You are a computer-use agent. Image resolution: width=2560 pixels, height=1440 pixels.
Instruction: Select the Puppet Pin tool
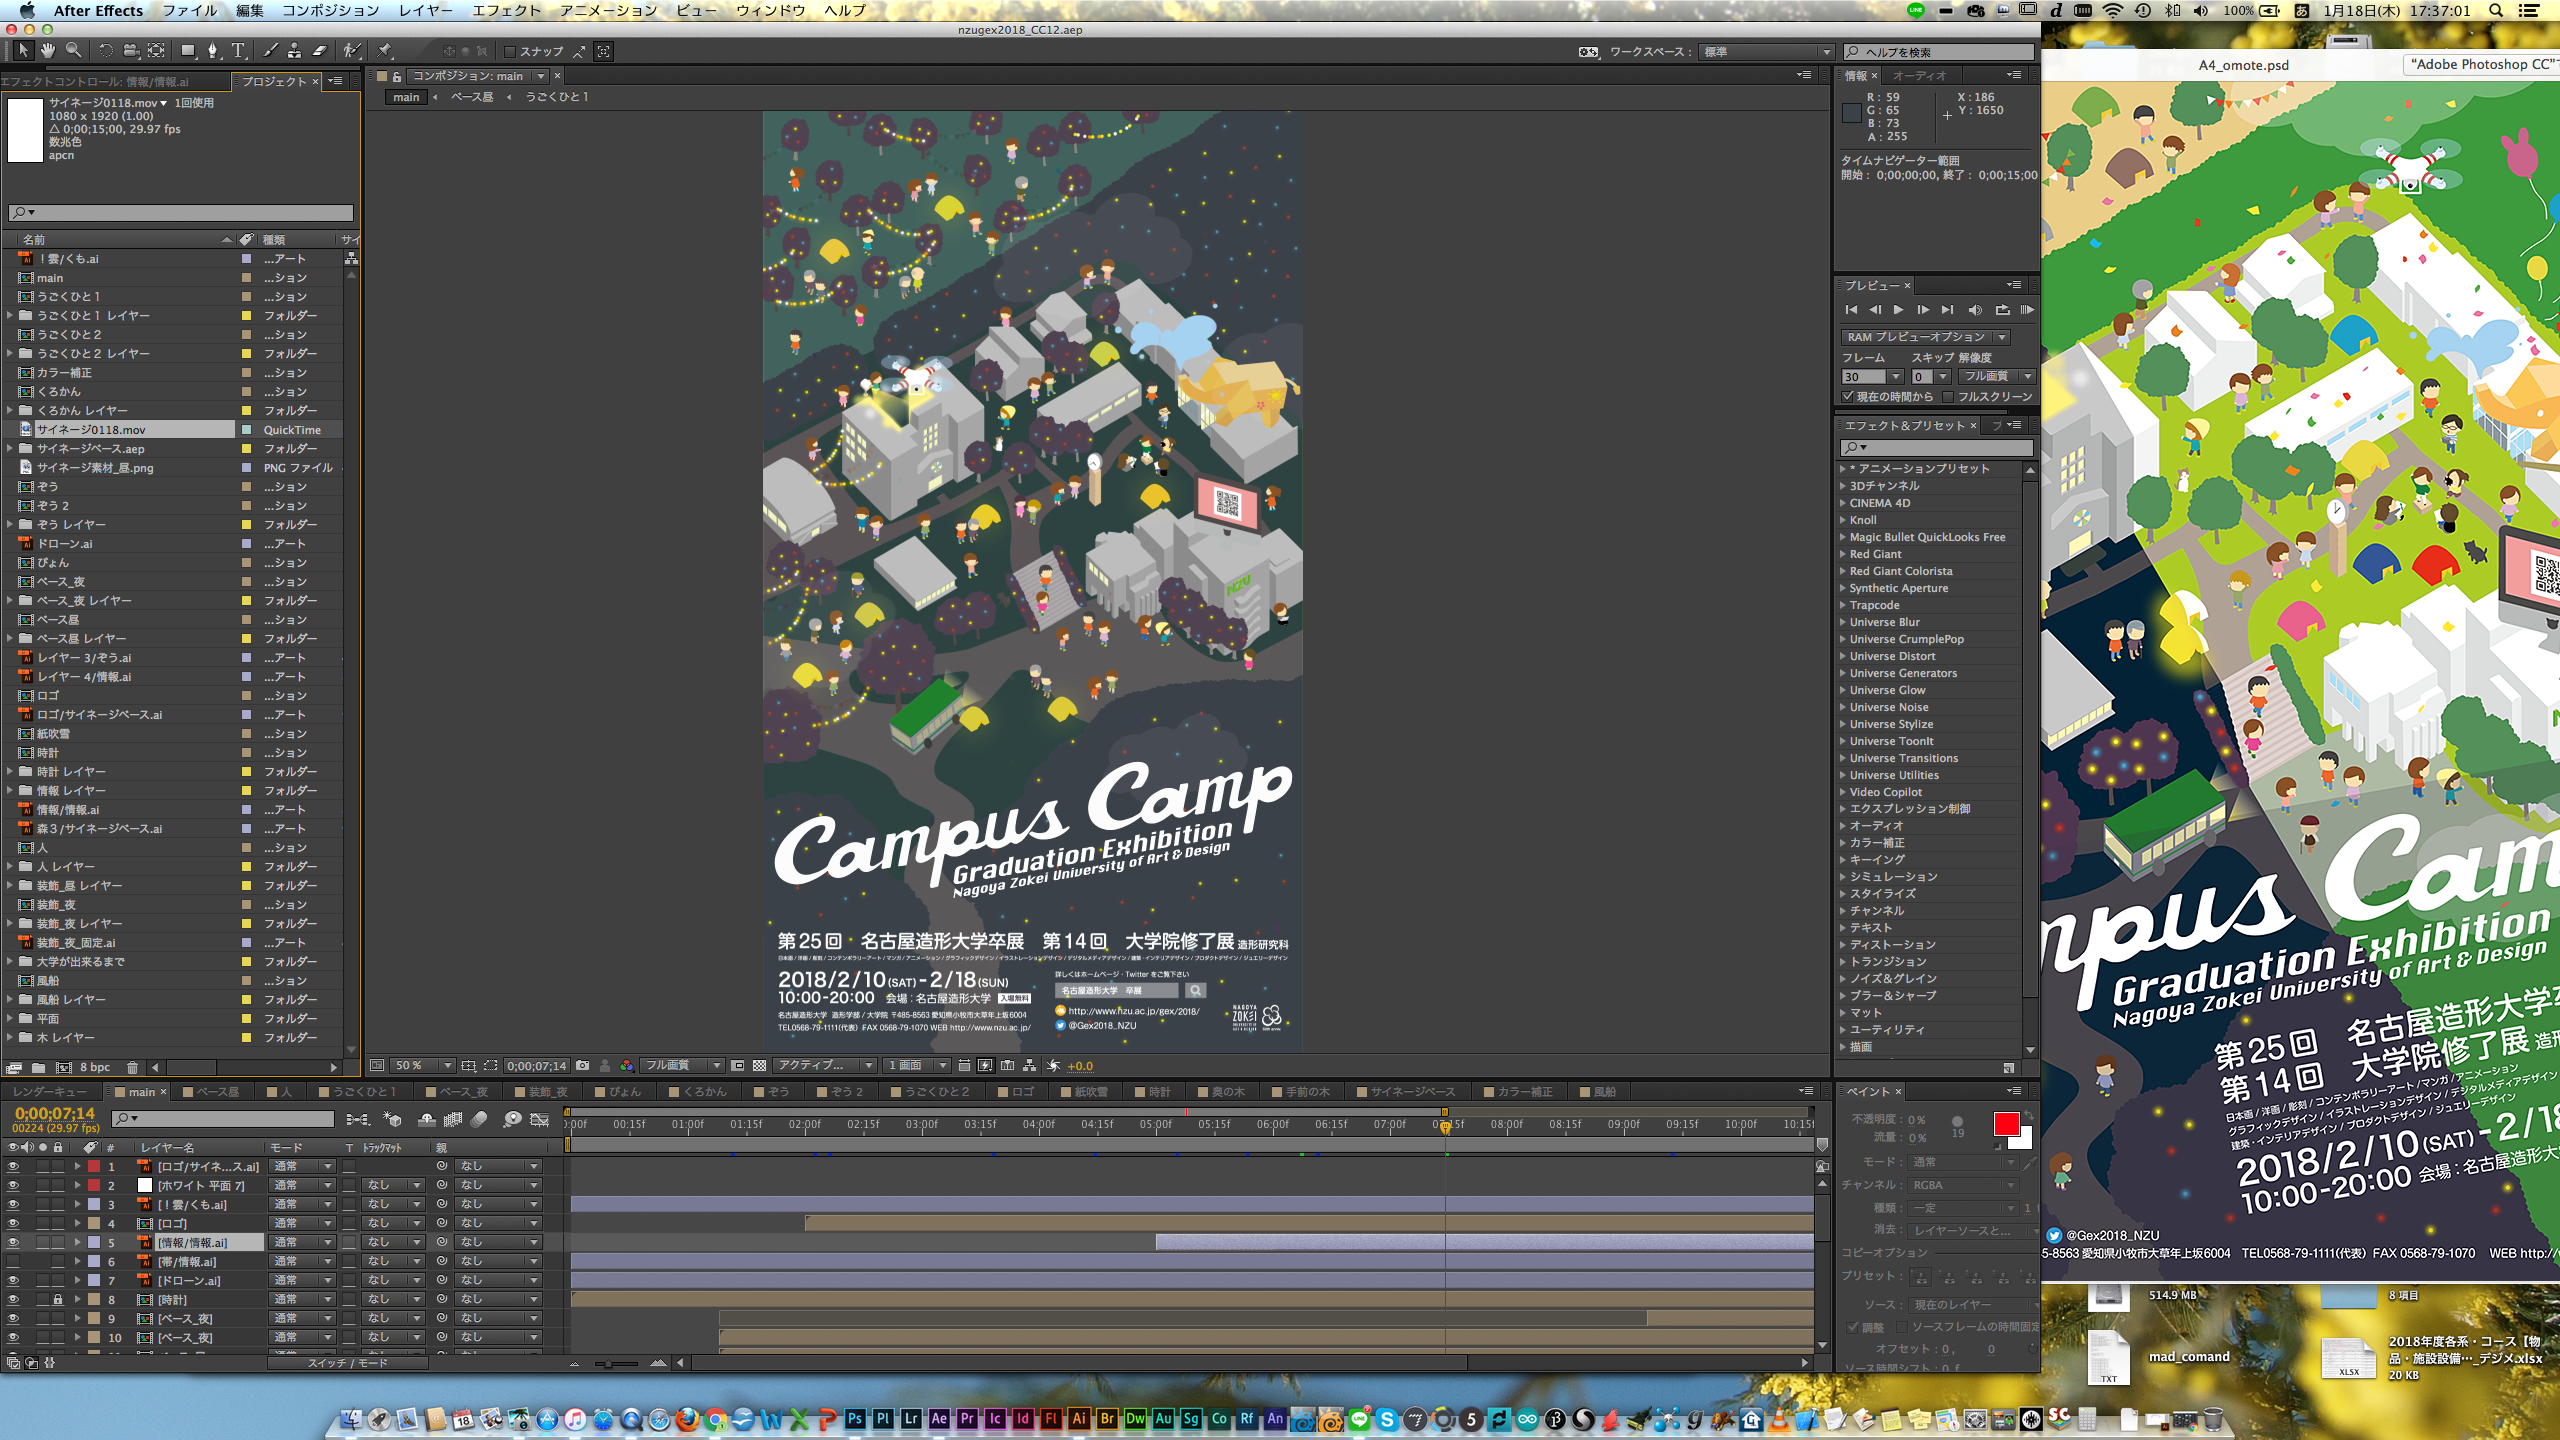385,51
